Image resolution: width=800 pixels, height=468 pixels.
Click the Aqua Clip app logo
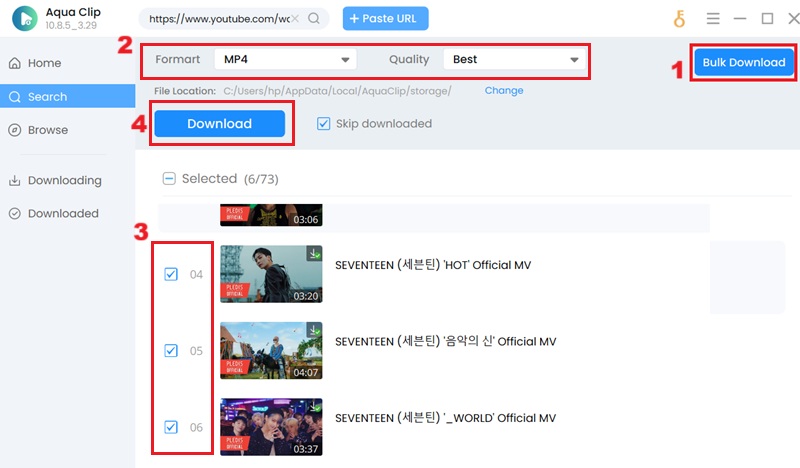26,19
